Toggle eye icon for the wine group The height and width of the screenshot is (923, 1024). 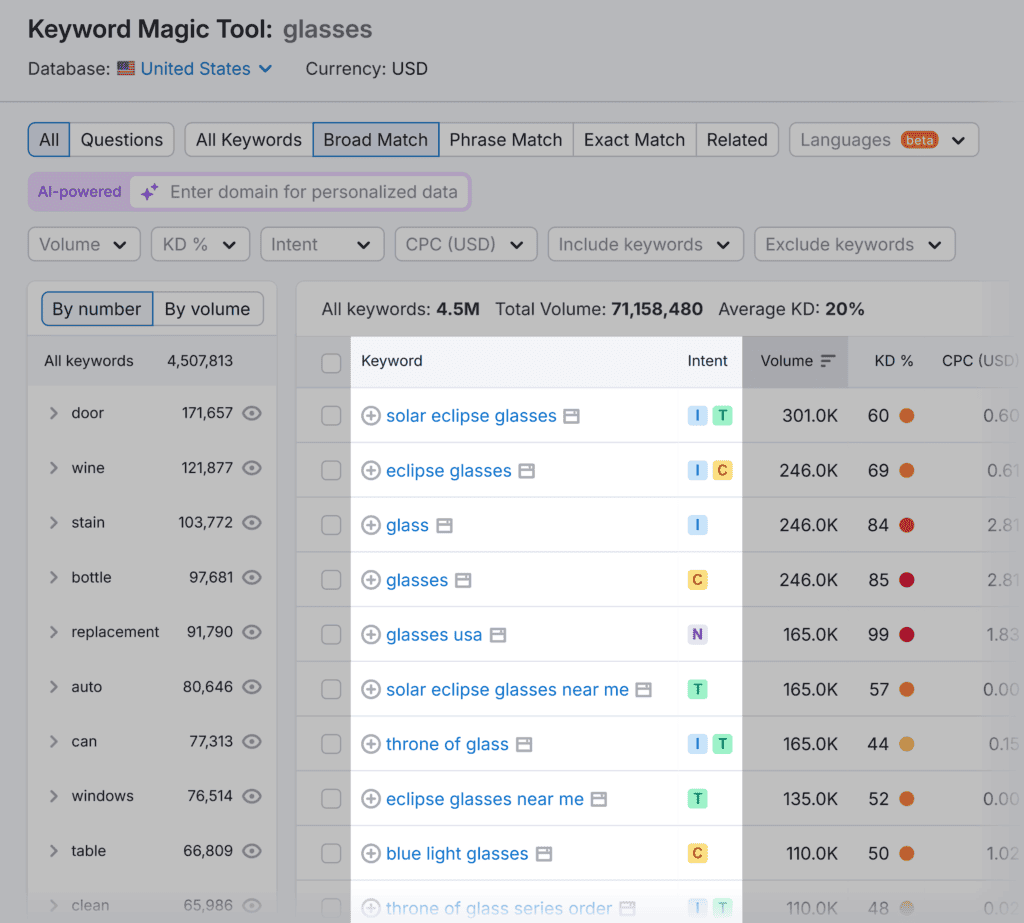click(x=252, y=468)
